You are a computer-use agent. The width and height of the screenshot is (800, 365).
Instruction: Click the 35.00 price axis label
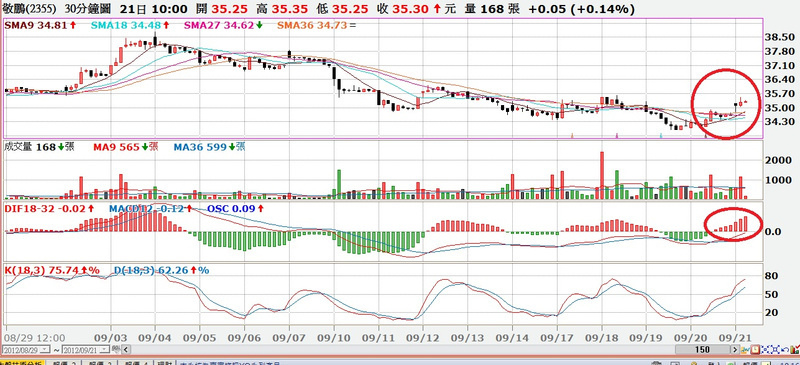(780, 108)
